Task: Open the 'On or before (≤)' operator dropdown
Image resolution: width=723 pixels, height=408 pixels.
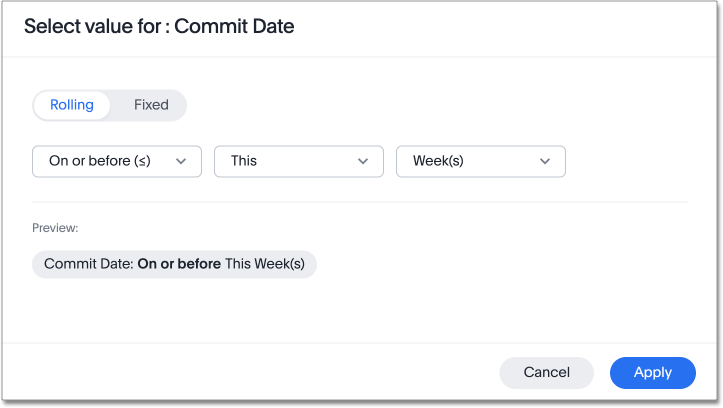Action: [117, 161]
